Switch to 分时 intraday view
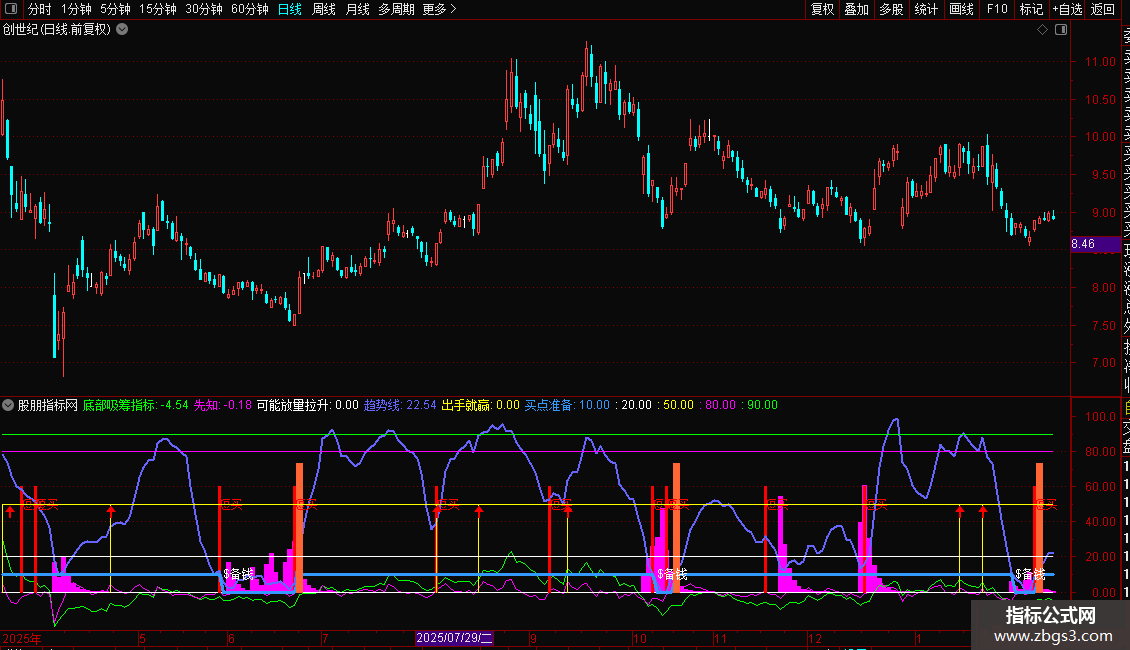 39,9
